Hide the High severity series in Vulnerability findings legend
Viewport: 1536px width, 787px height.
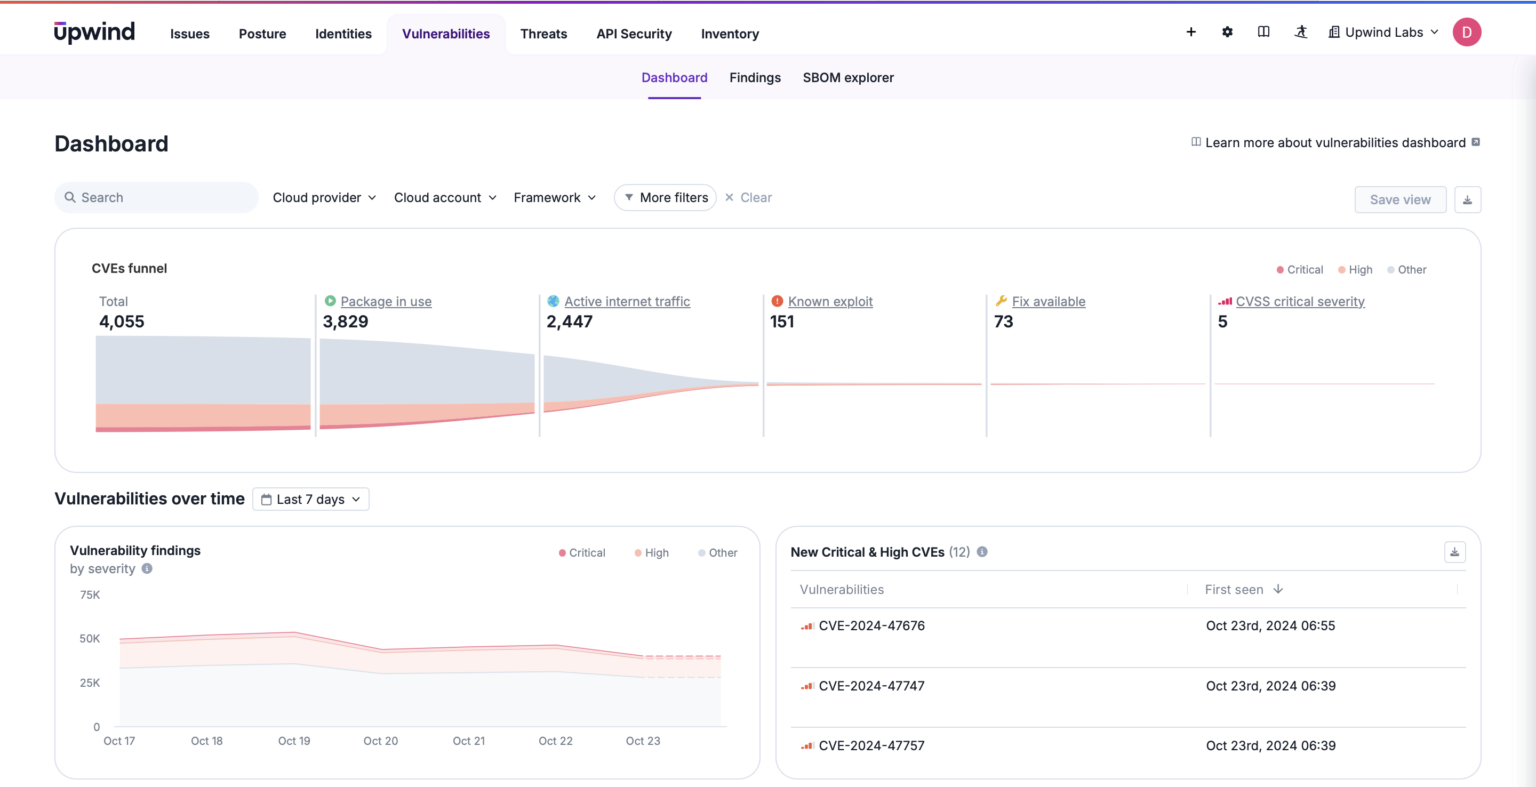tap(651, 552)
